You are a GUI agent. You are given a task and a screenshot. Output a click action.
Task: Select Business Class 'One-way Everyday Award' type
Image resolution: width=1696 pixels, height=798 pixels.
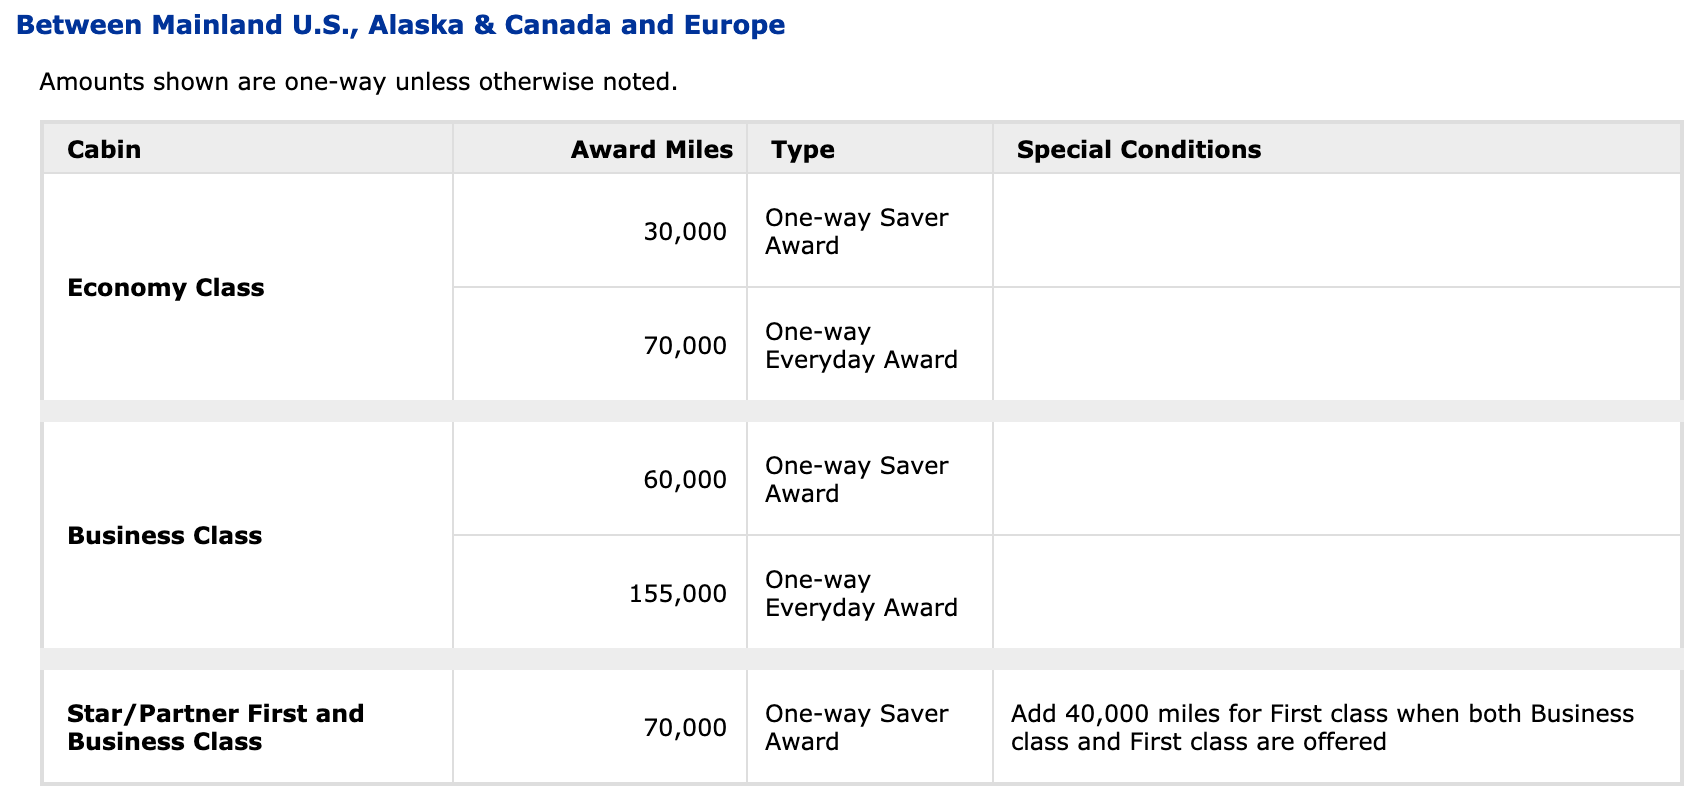point(861,594)
